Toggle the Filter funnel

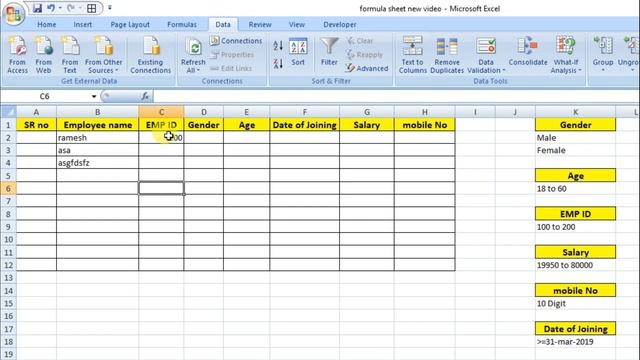(329, 52)
